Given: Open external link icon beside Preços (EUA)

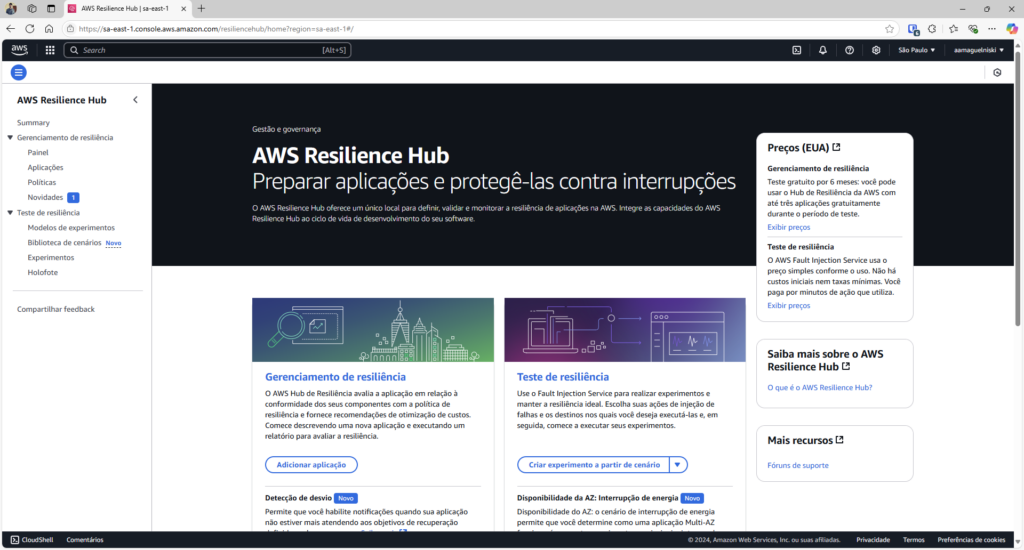Looking at the screenshot, I should coord(837,148).
